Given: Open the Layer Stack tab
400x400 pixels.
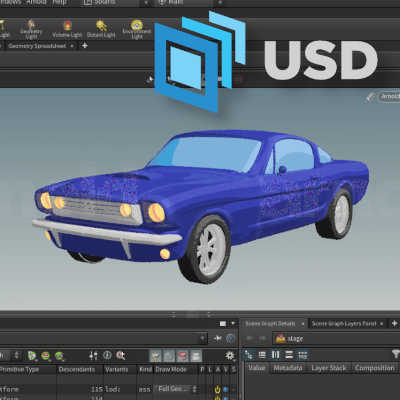Looking at the screenshot, I should pos(328,368).
